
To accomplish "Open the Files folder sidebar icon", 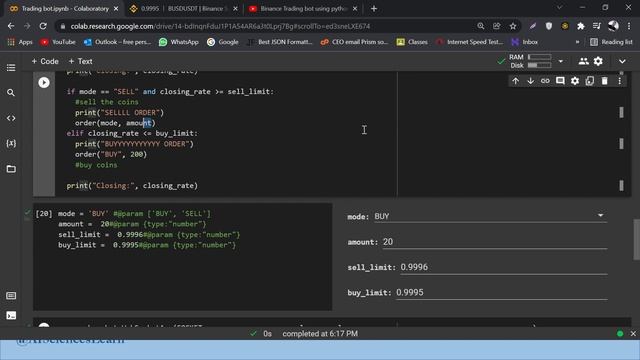I will tap(11, 169).
